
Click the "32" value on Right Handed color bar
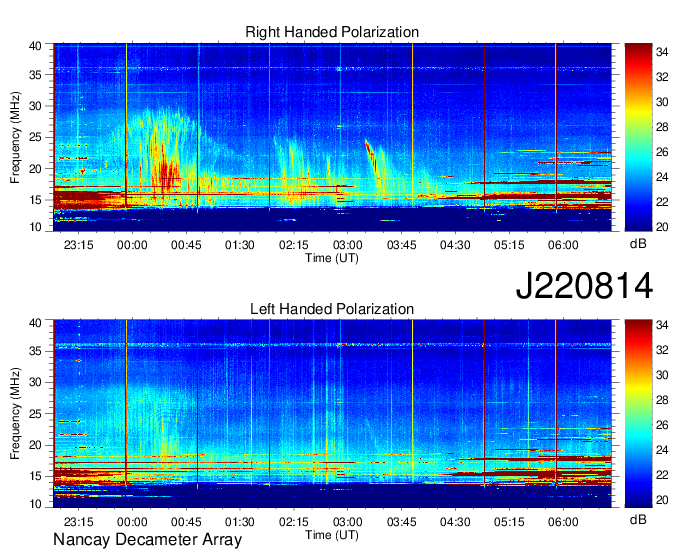point(662,77)
